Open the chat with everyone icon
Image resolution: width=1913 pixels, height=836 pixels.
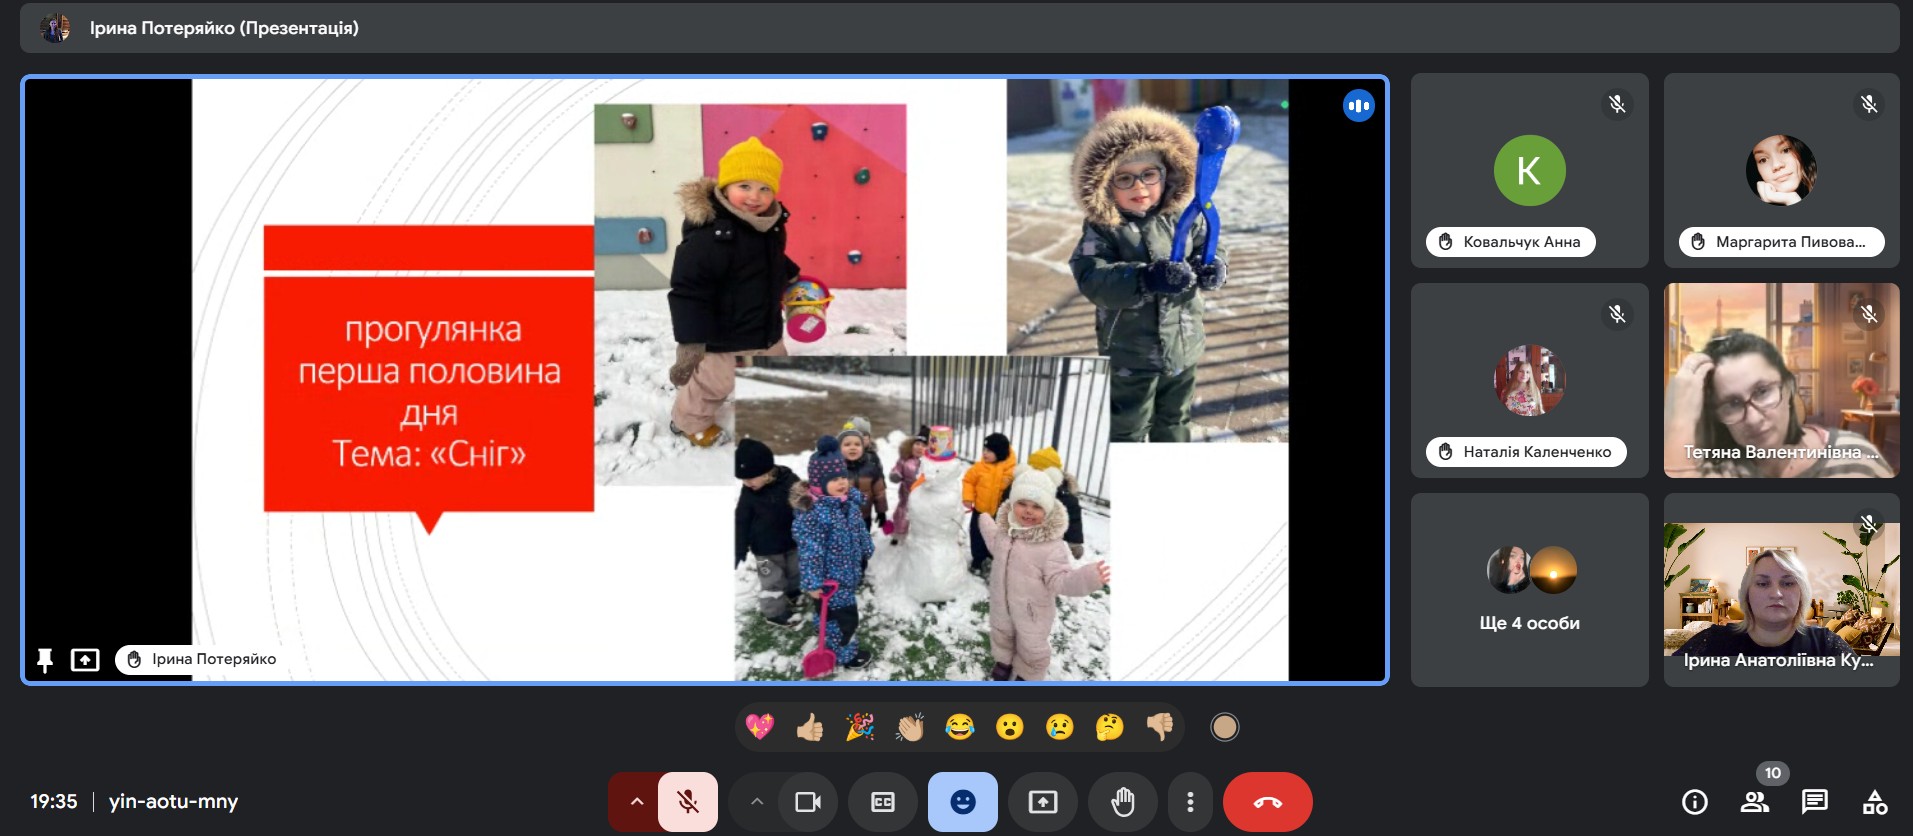(x=1815, y=802)
